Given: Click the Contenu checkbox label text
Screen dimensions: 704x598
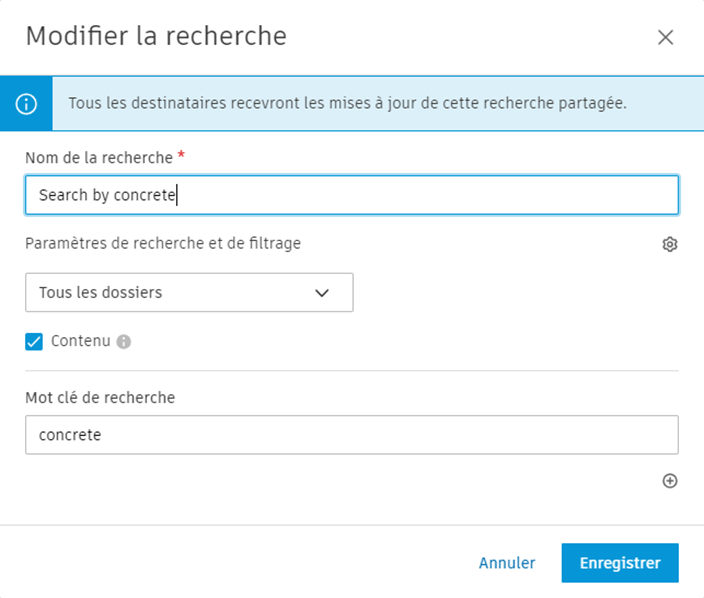Looking at the screenshot, I should point(80,342).
